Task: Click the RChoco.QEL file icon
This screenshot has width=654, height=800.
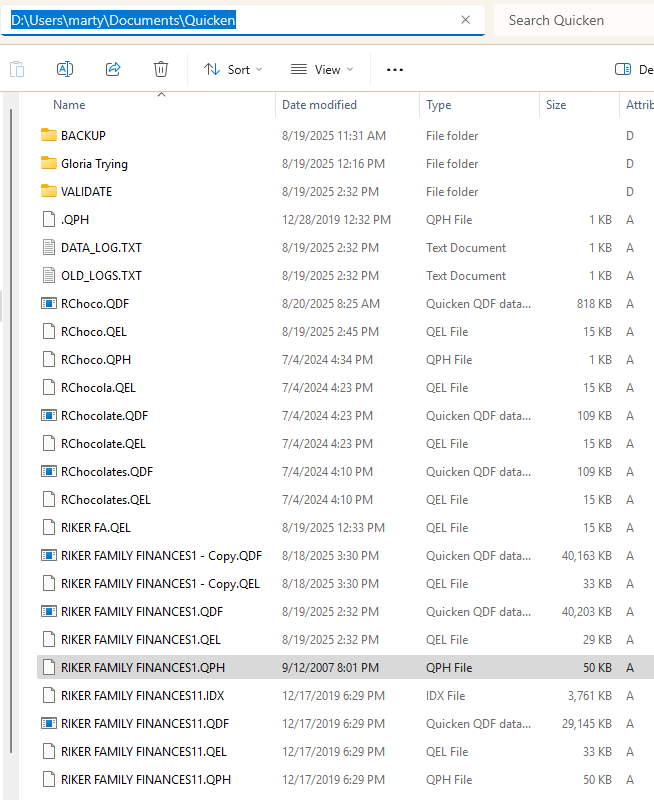Action: point(49,332)
